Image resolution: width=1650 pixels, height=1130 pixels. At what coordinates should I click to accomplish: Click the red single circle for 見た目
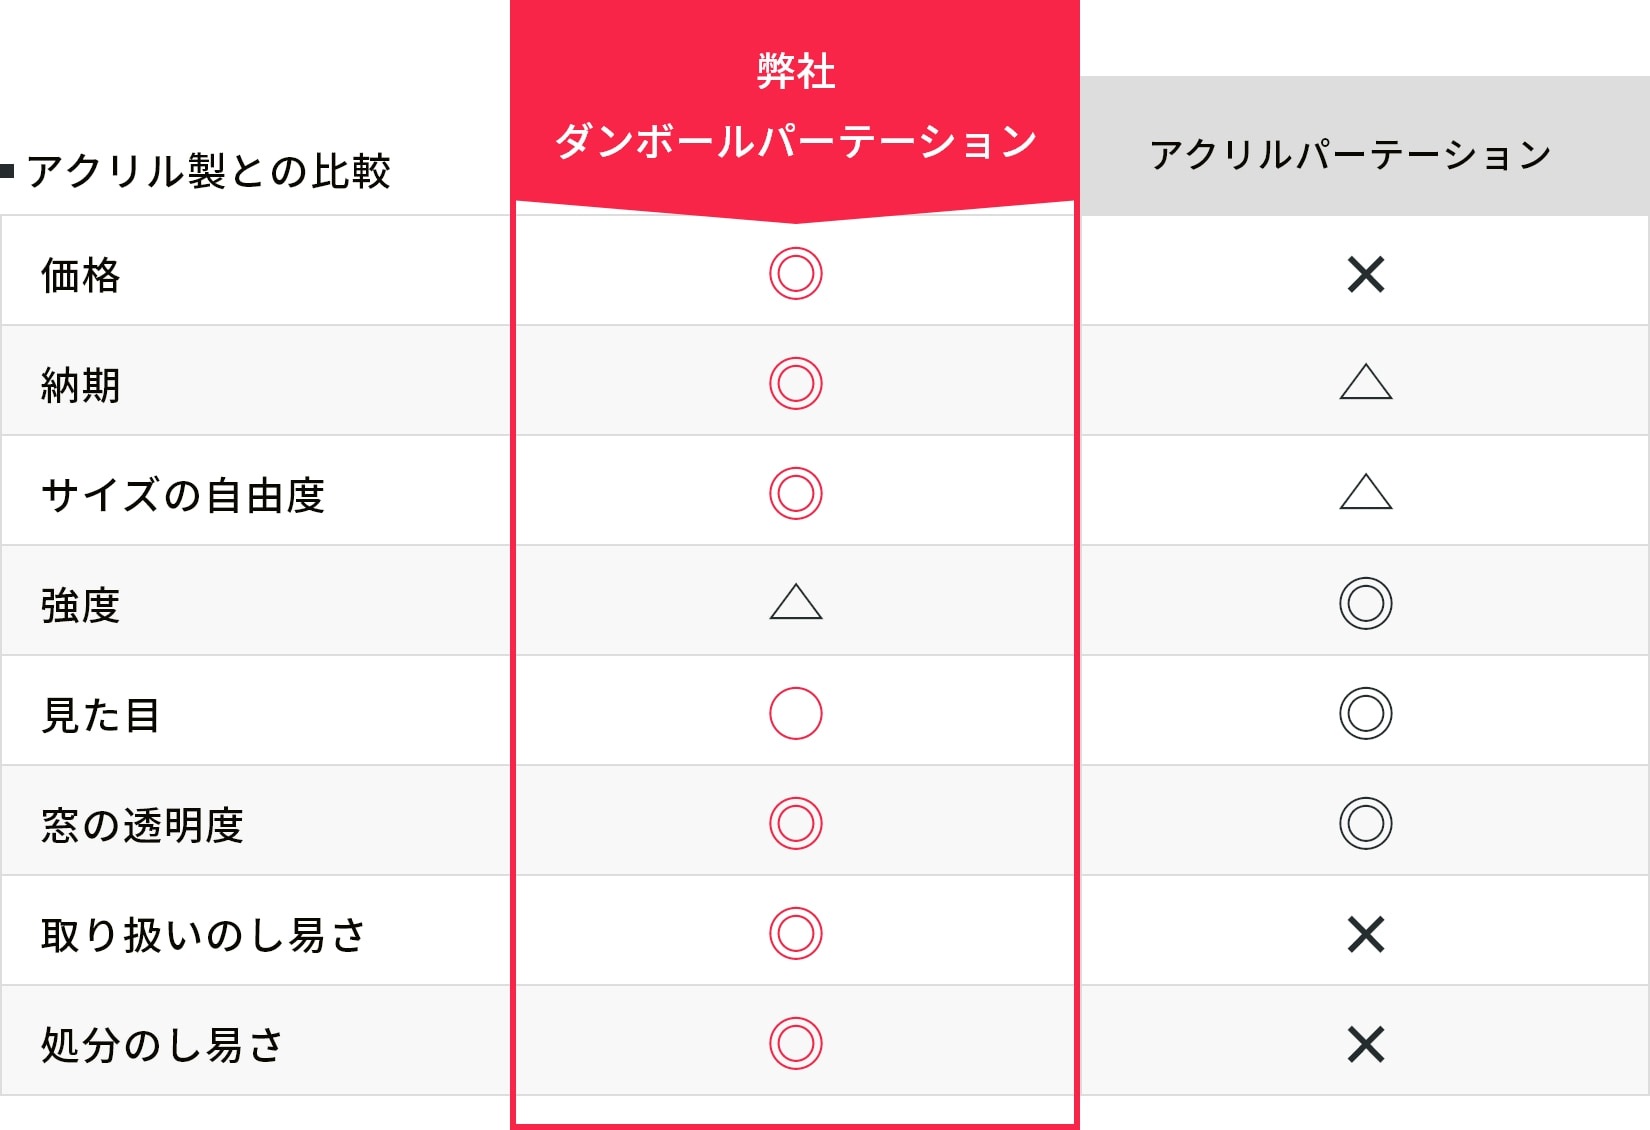[796, 714]
